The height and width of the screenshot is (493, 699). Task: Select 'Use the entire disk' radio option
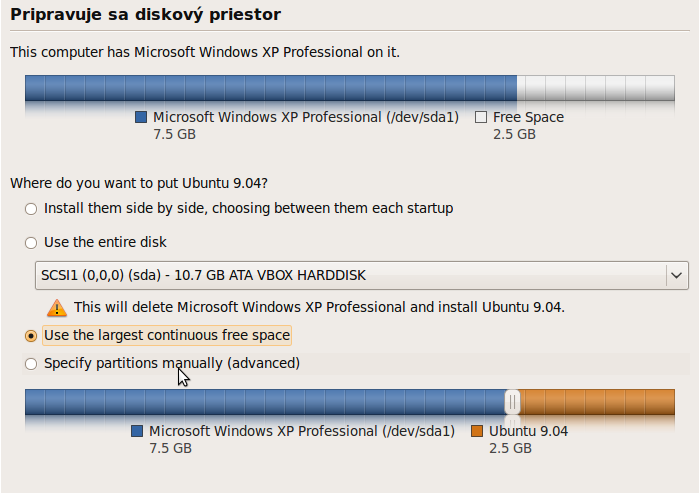click(31, 242)
